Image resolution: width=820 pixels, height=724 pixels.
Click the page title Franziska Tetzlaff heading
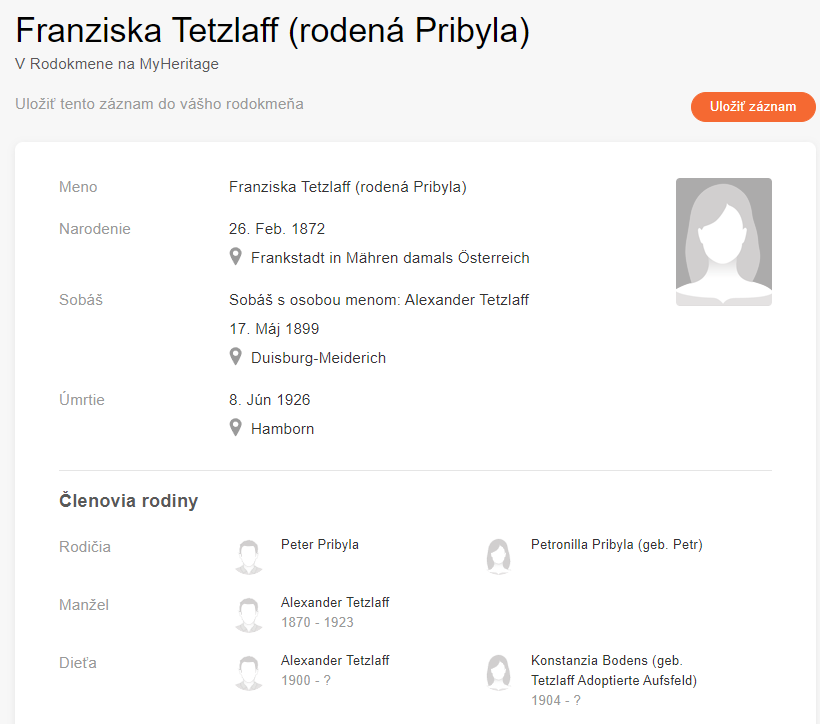272,31
